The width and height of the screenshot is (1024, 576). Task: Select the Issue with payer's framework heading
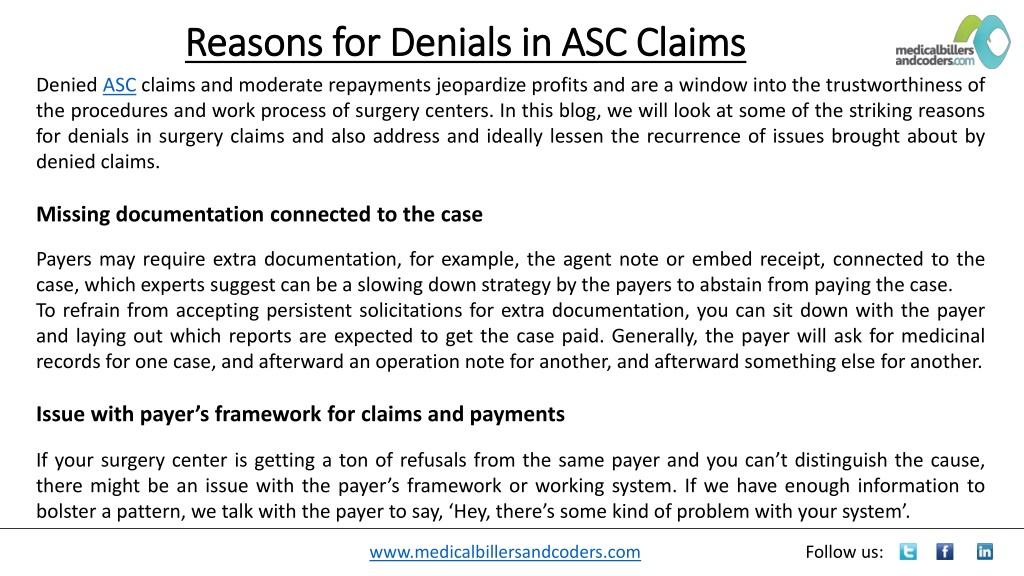300,414
